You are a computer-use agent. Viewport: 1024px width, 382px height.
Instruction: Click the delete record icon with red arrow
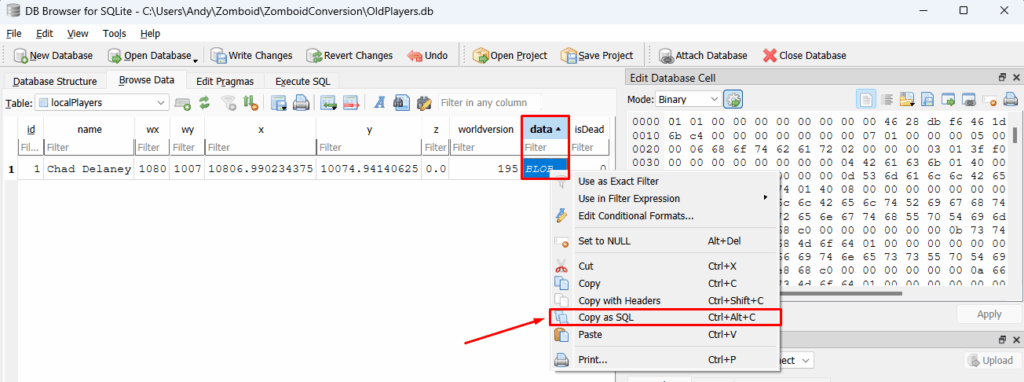(351, 103)
